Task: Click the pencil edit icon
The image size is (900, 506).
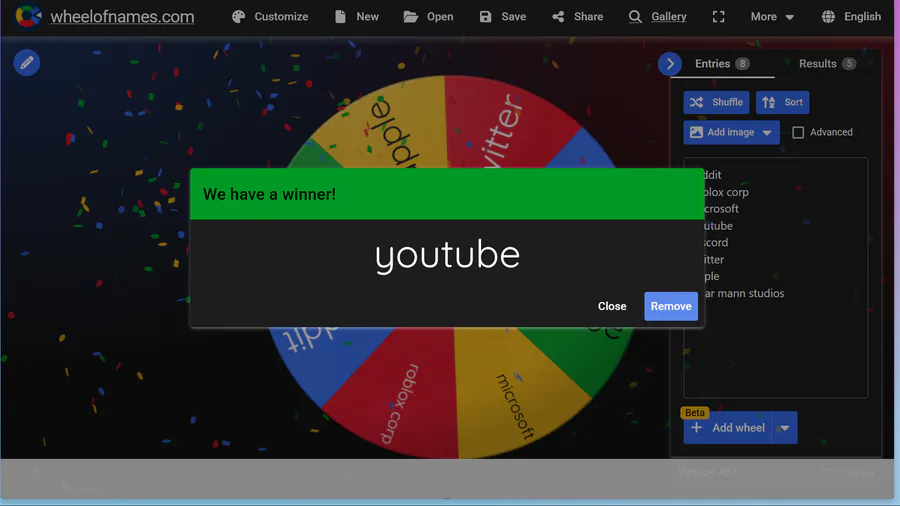Action: tap(27, 63)
